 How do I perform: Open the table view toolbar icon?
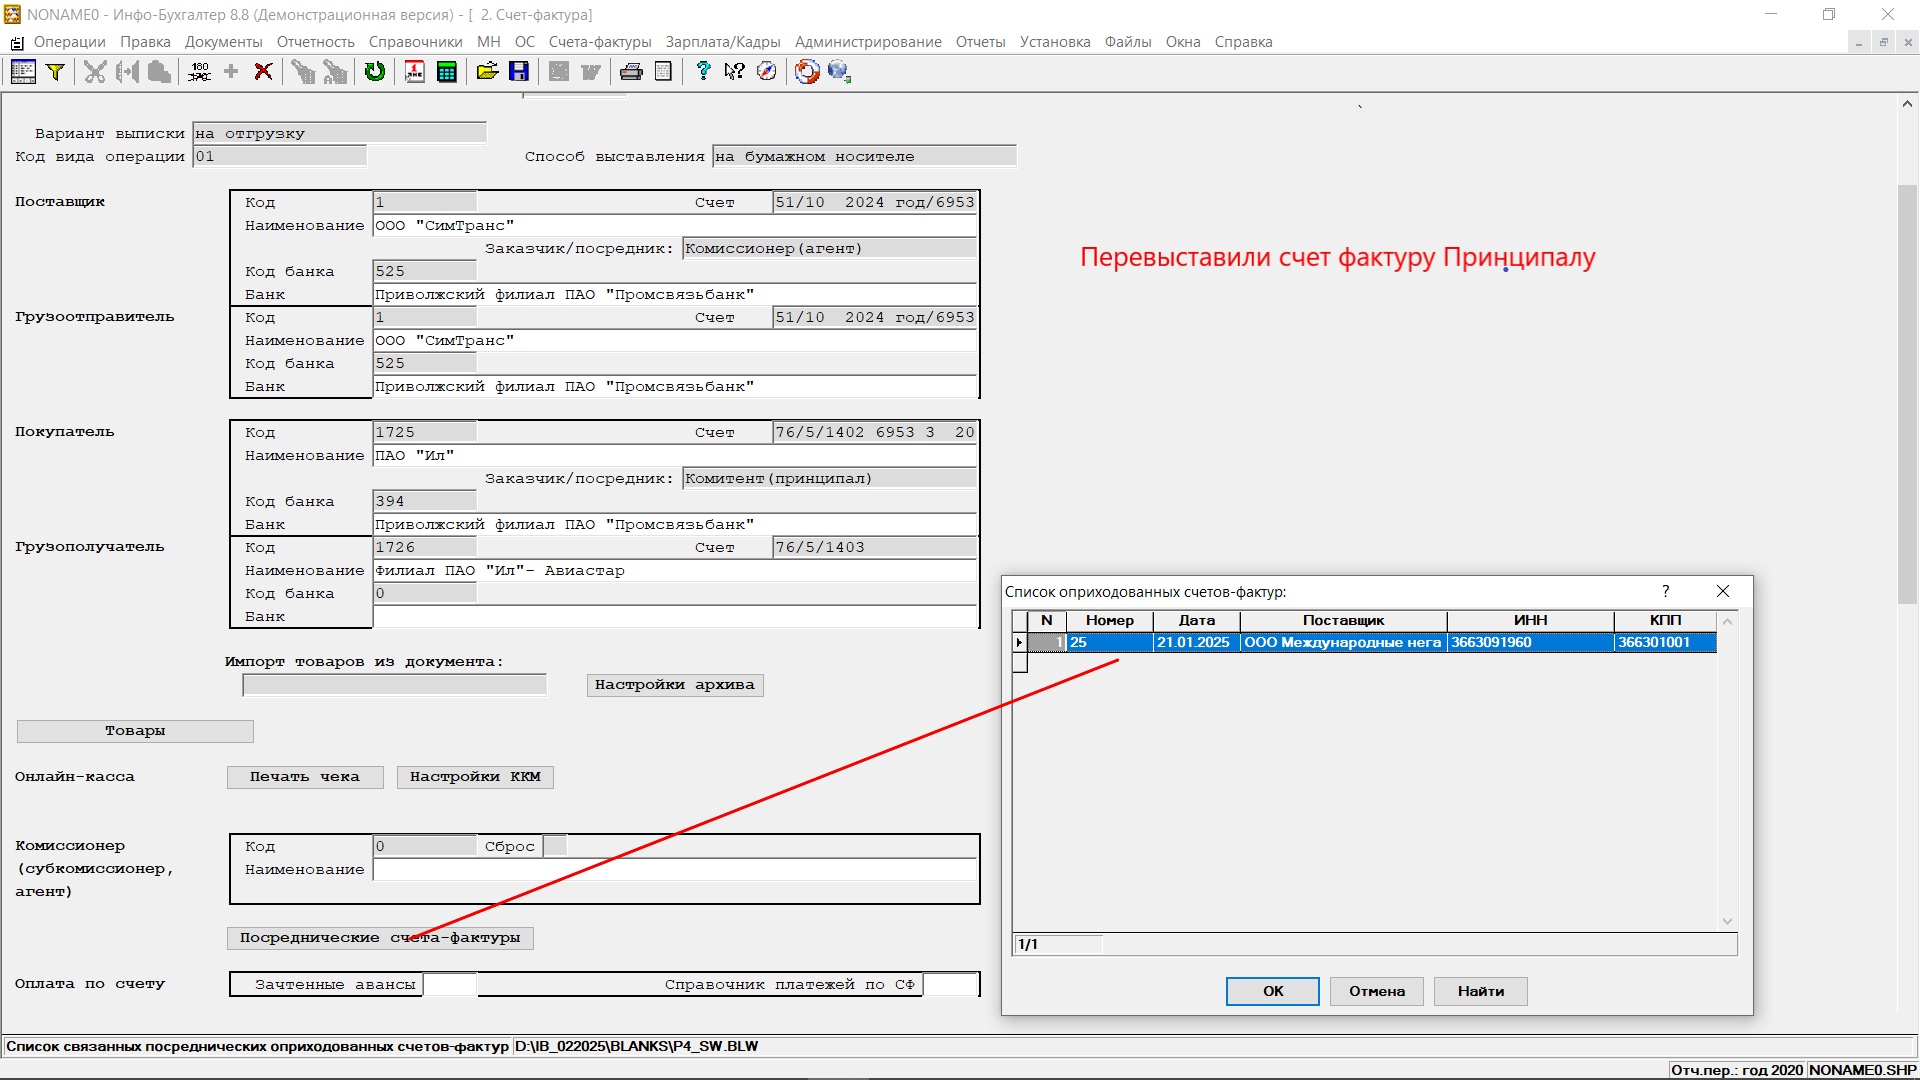23,72
